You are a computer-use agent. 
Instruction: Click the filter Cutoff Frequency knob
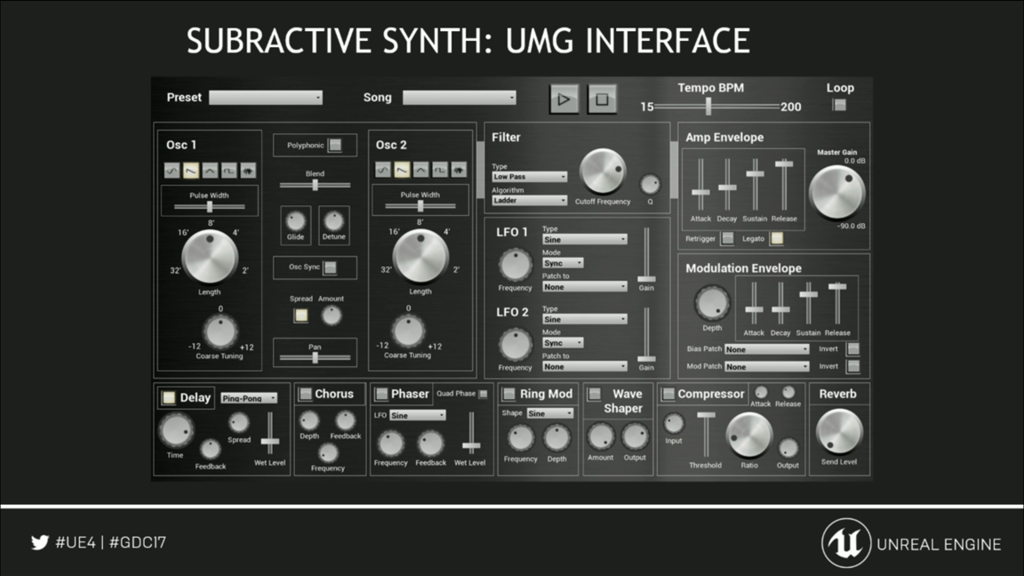pyautogui.click(x=603, y=172)
